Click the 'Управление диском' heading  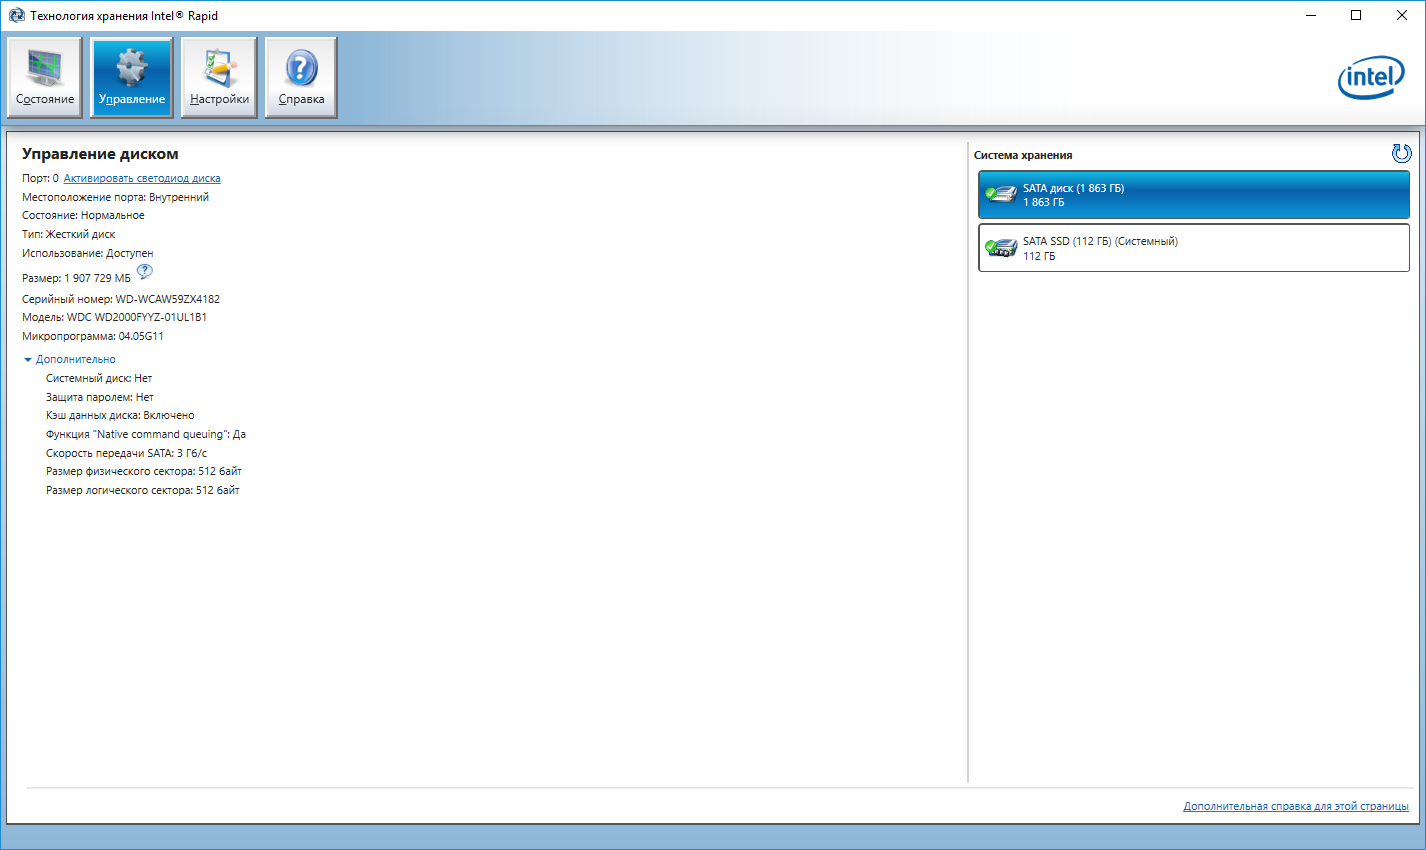(100, 154)
